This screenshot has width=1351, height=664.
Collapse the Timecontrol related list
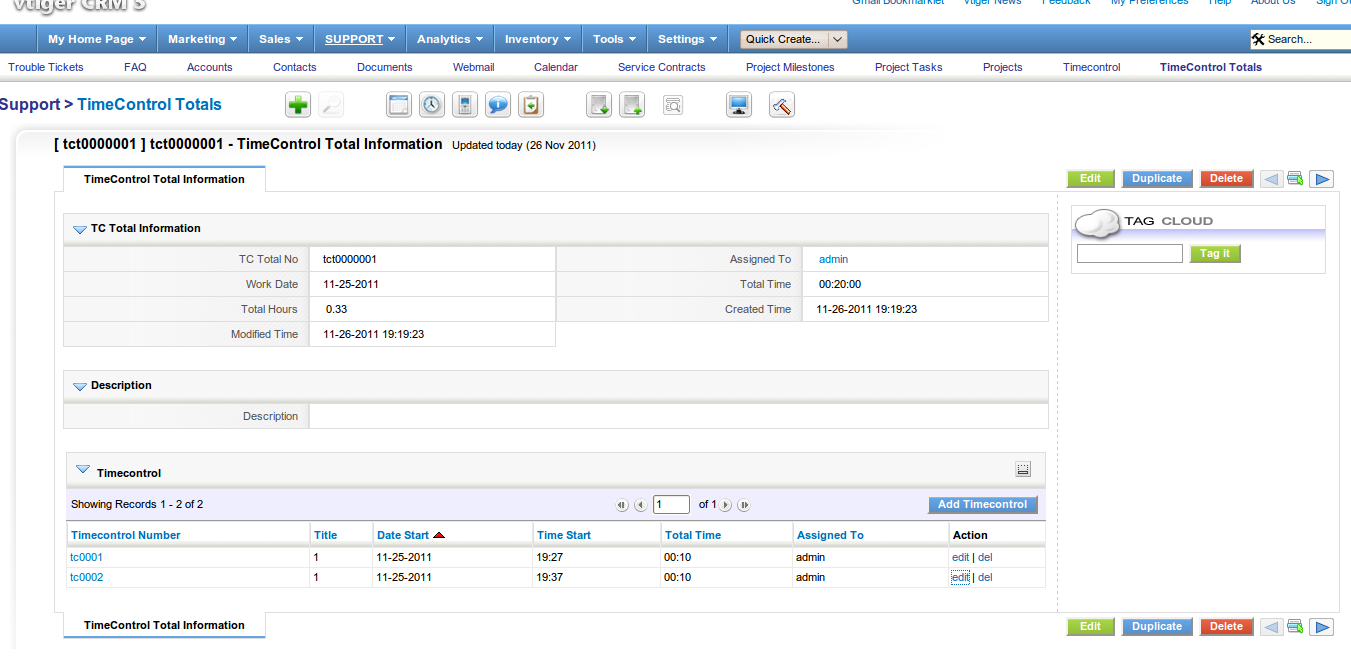click(83, 469)
